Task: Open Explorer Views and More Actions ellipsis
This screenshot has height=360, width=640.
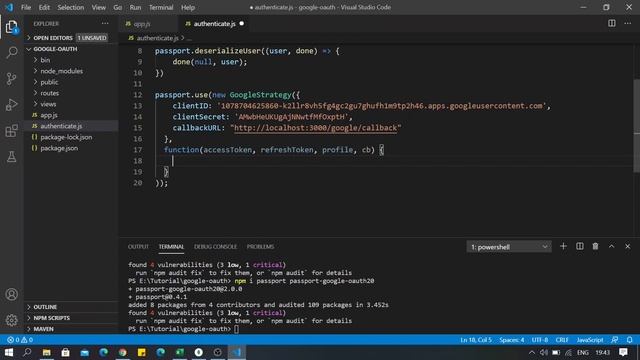Action: (x=105, y=24)
